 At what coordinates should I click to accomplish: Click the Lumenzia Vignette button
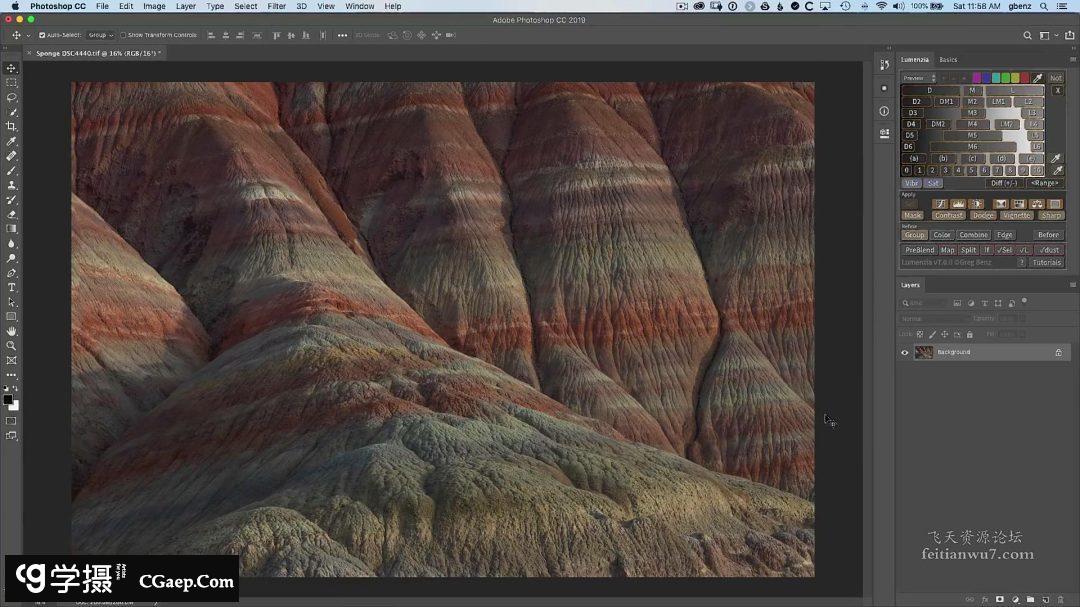(x=1016, y=215)
